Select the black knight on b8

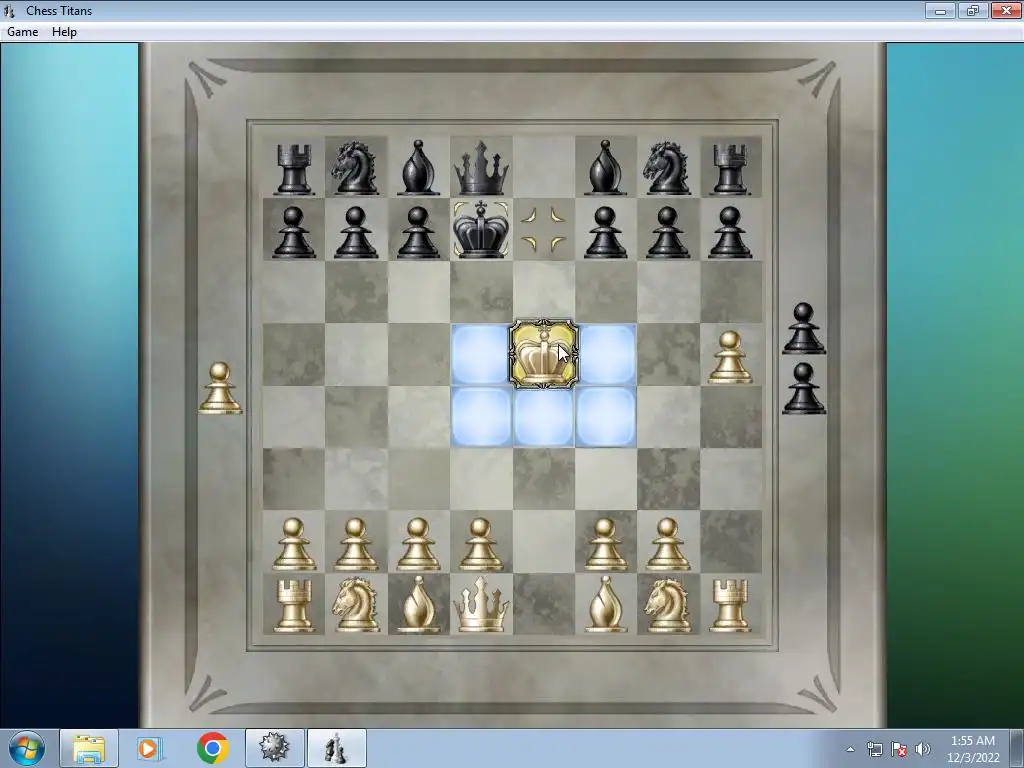coord(356,168)
